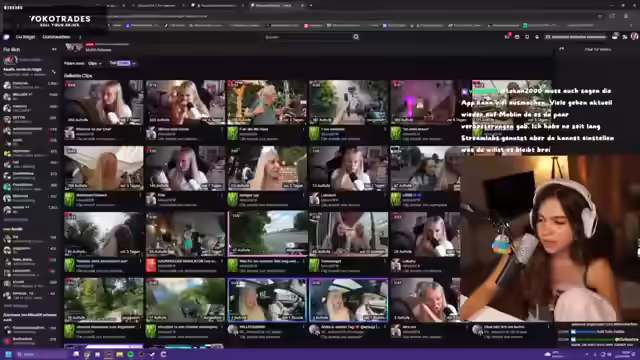Screen dimensions: 640x360
Task: Open notifications icon with red badge
Action: pos(507,37)
